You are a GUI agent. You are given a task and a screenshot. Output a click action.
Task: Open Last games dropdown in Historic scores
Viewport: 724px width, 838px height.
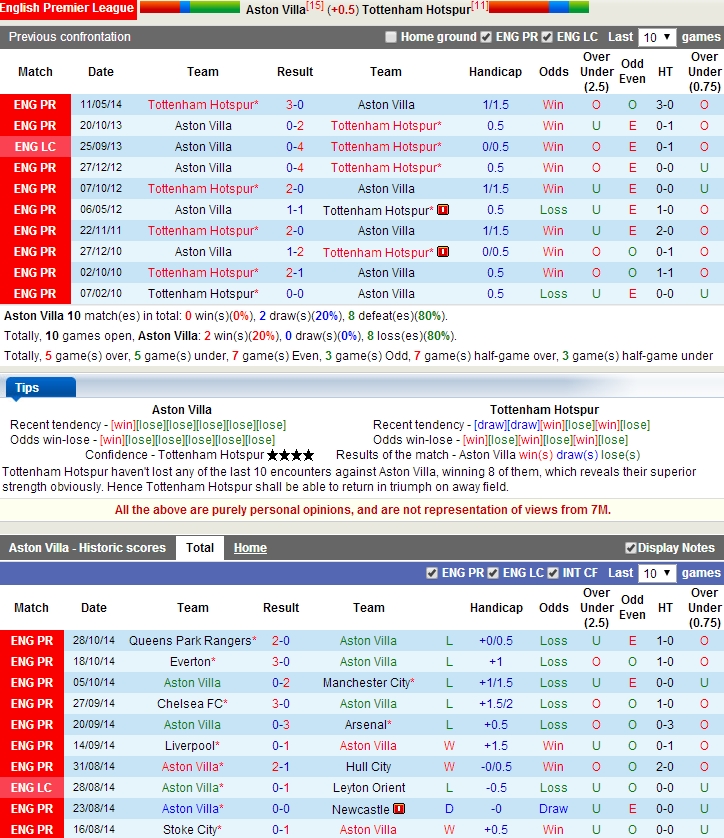point(657,573)
